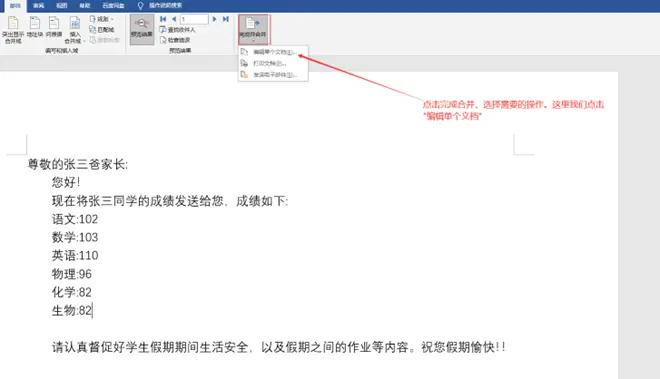
Task: Go to previous record arrow
Action: pyautogui.click(x=173, y=19)
